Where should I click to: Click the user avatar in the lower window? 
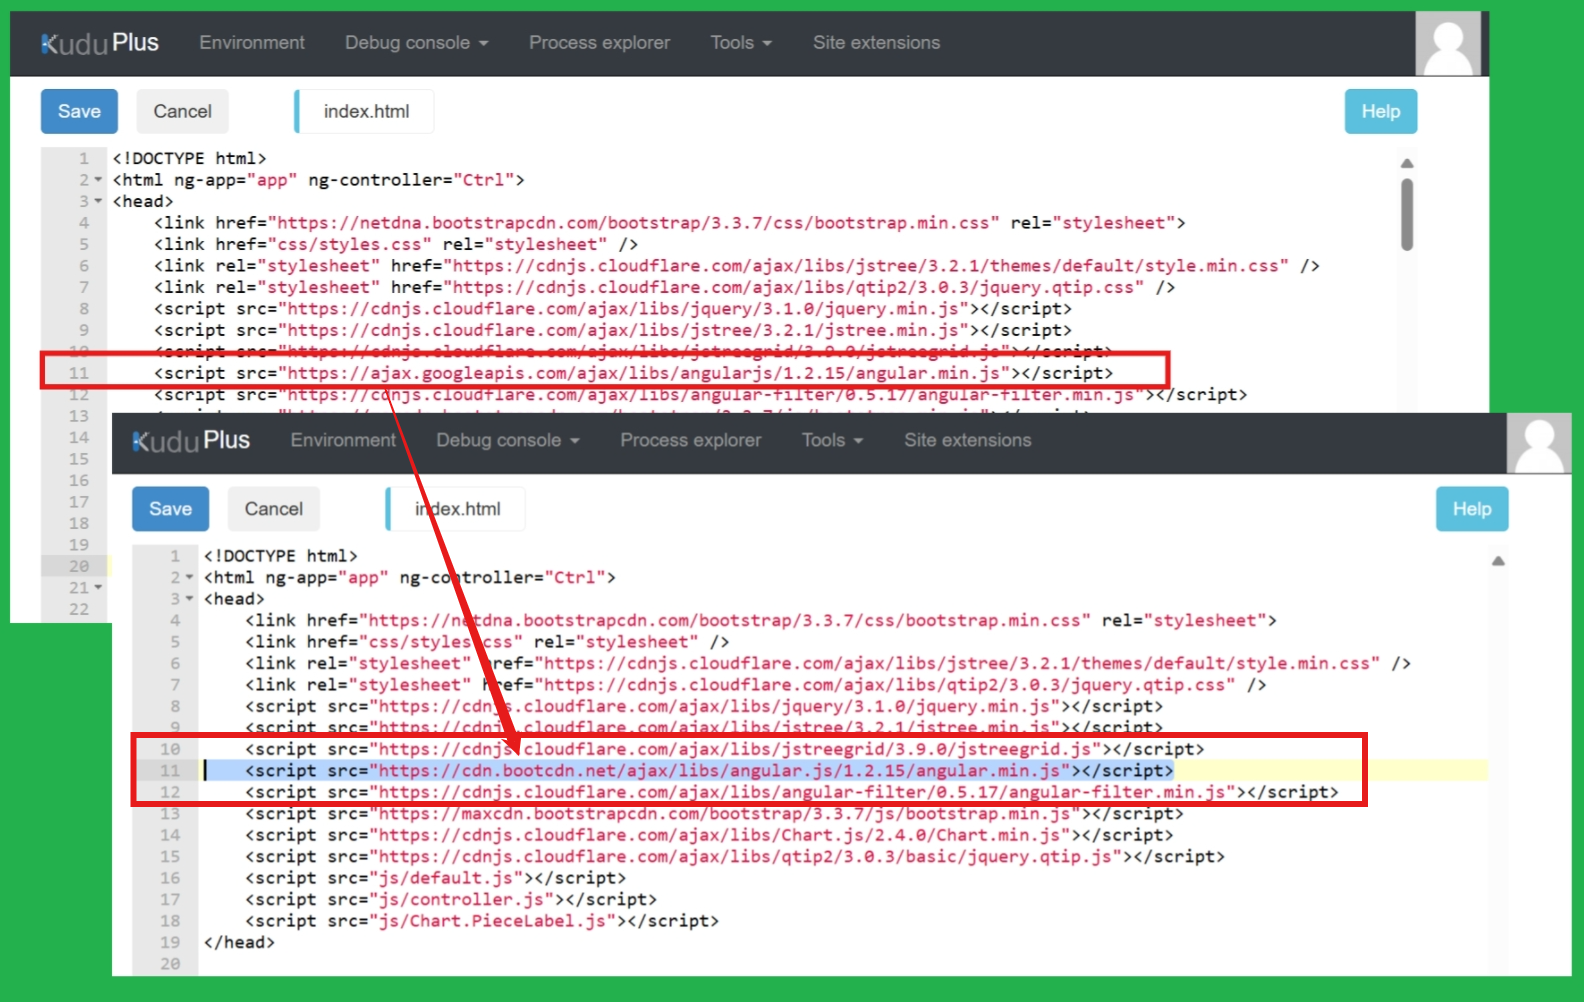click(x=1538, y=442)
